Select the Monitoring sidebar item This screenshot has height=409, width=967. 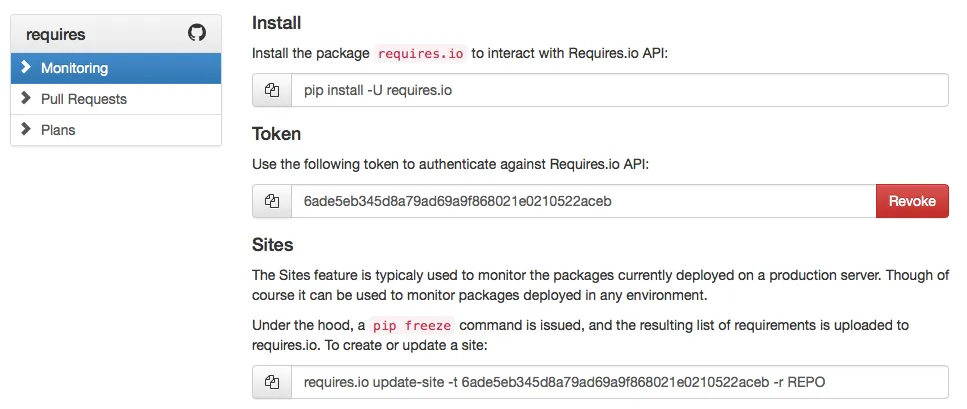point(116,68)
